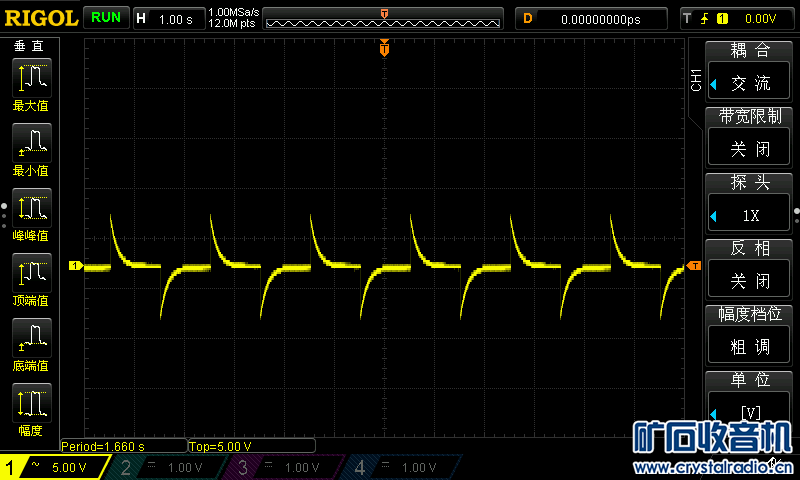Image resolution: width=800 pixels, height=480 pixels.
Task: Open the 耦合 coupling dropdown
Action: pyautogui.click(x=750, y=71)
